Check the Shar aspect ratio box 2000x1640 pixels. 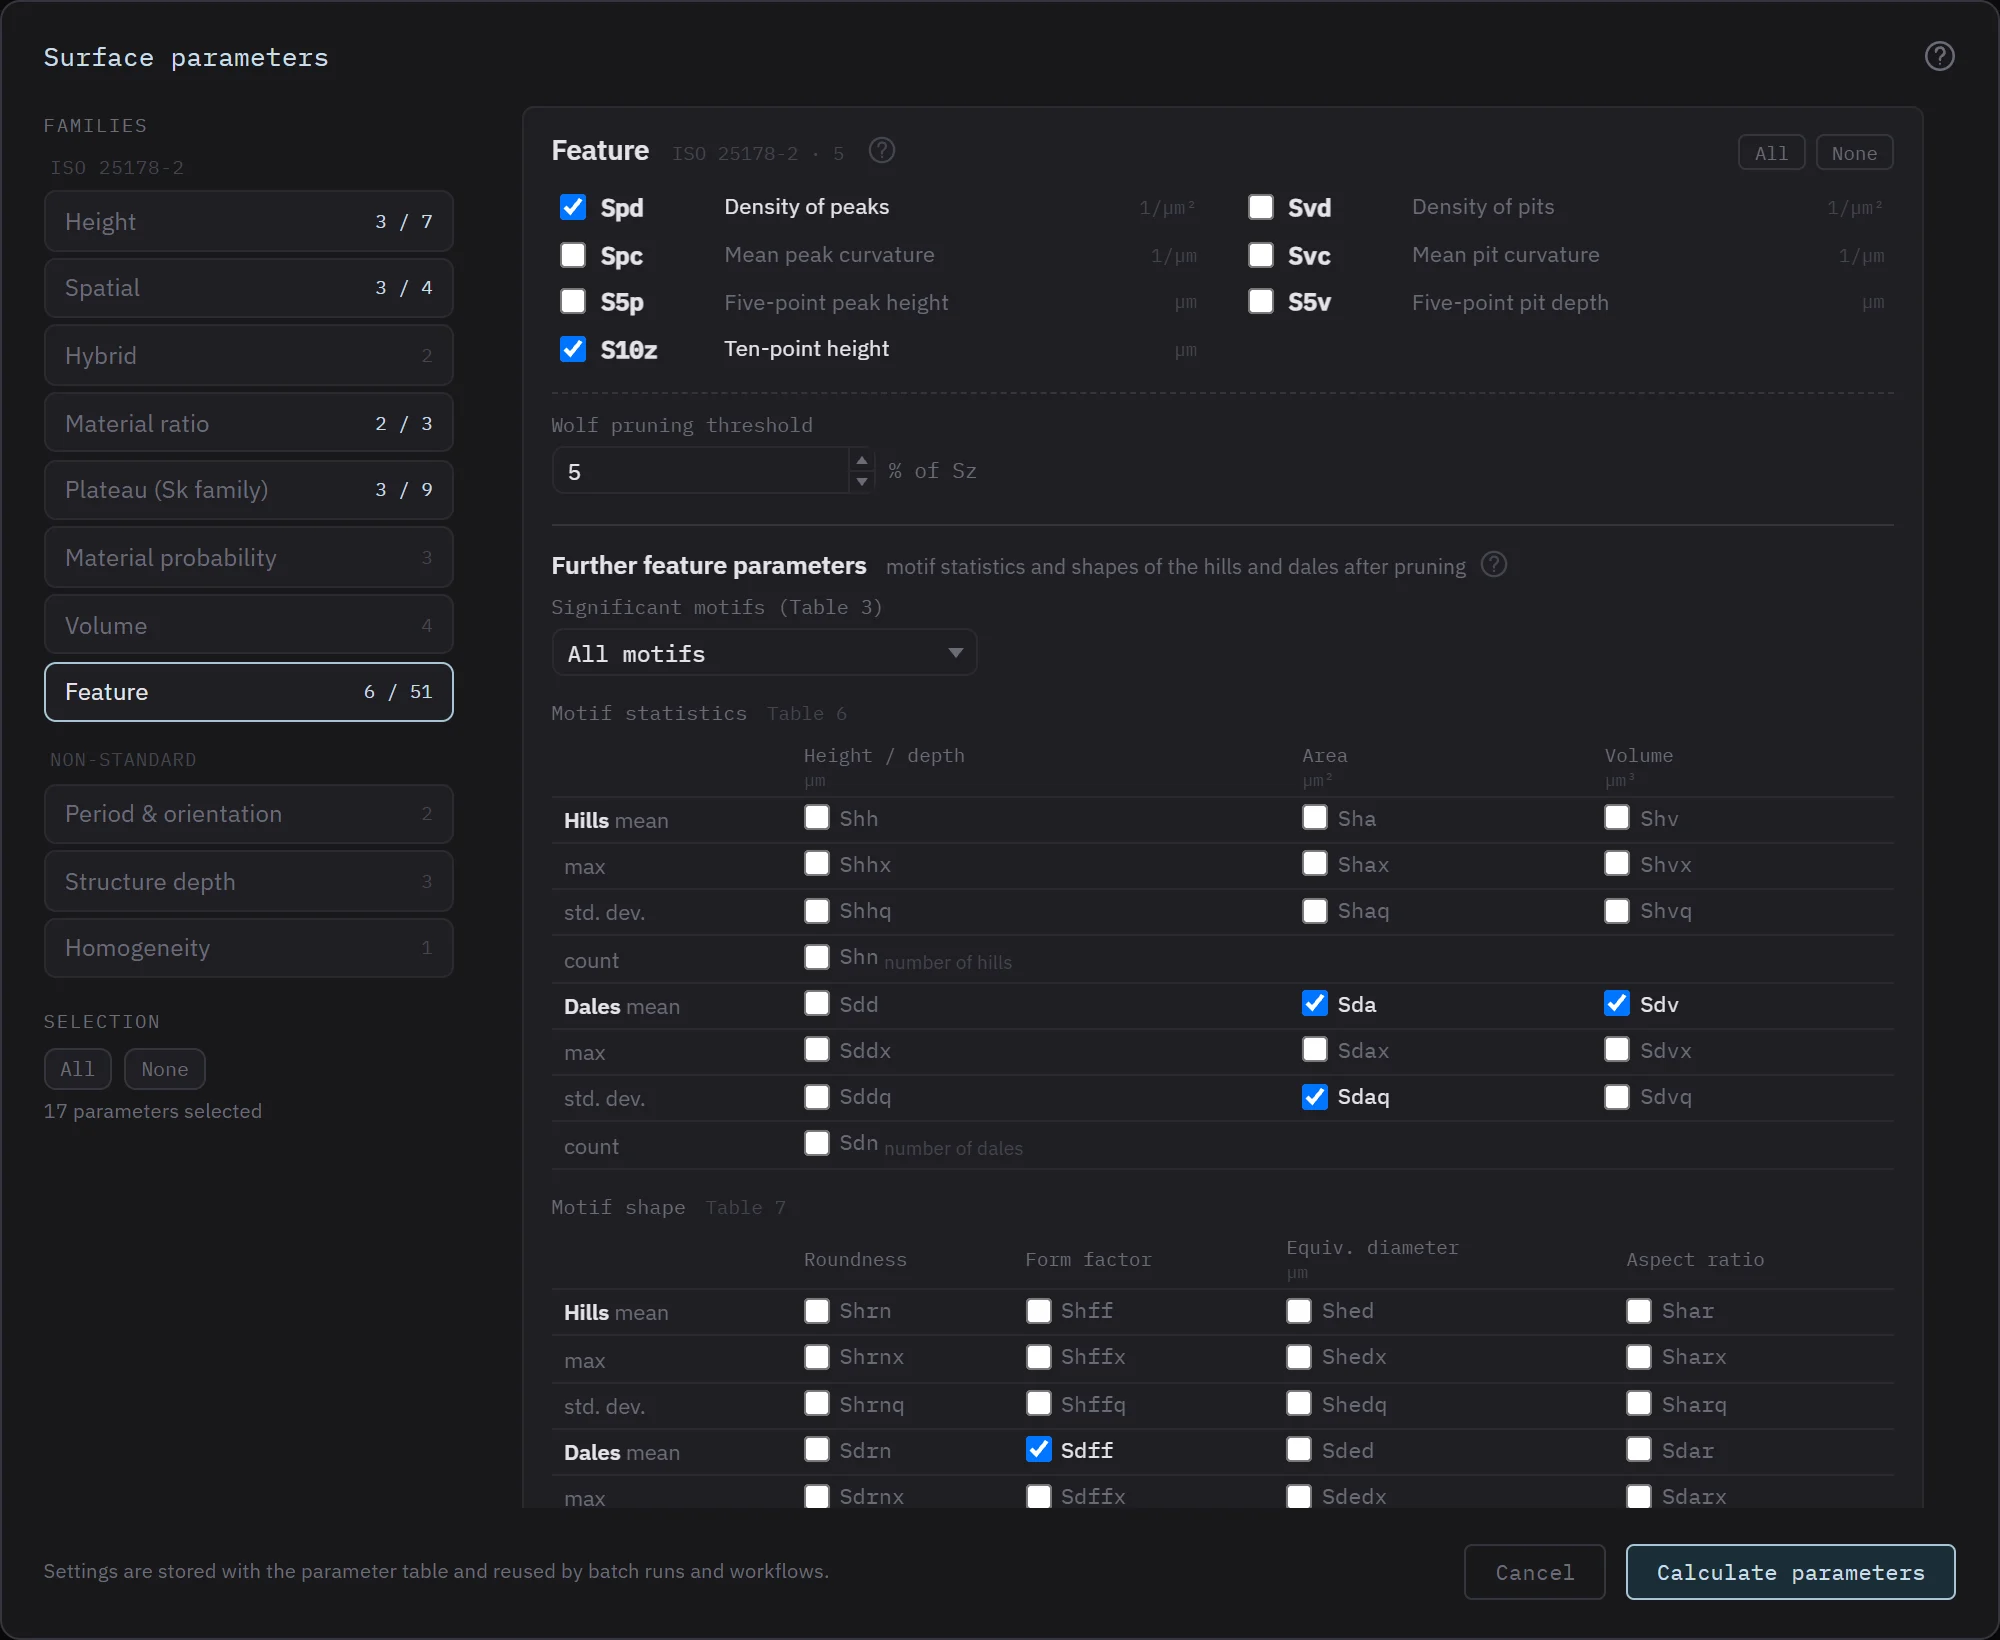pos(1639,1311)
